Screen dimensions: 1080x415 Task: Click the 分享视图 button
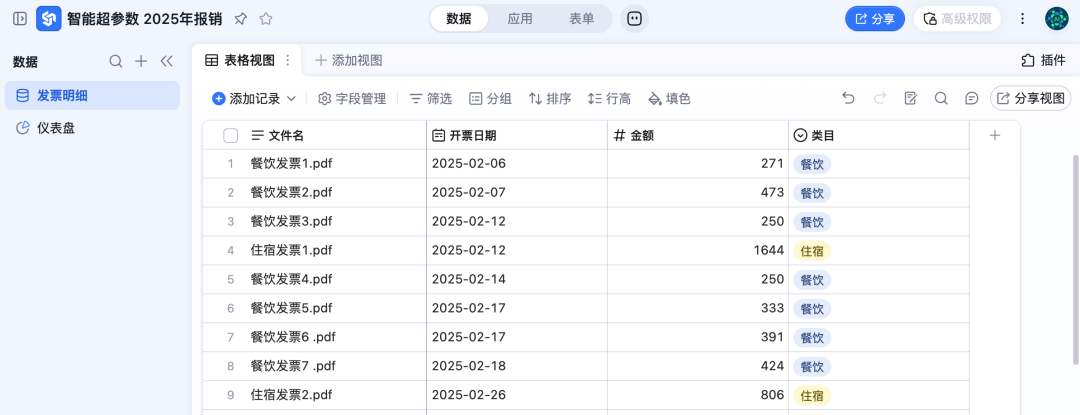tap(1030, 98)
